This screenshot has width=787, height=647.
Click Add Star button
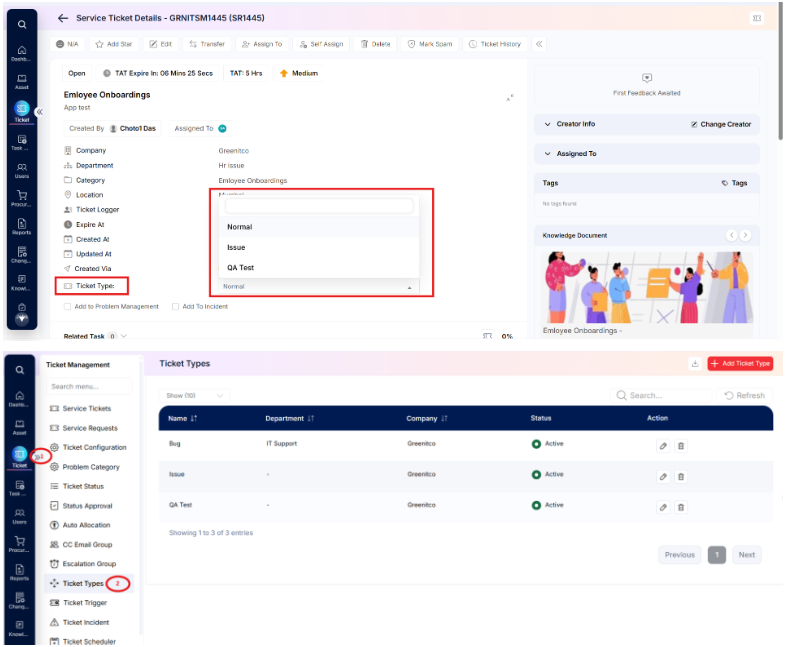tap(114, 44)
